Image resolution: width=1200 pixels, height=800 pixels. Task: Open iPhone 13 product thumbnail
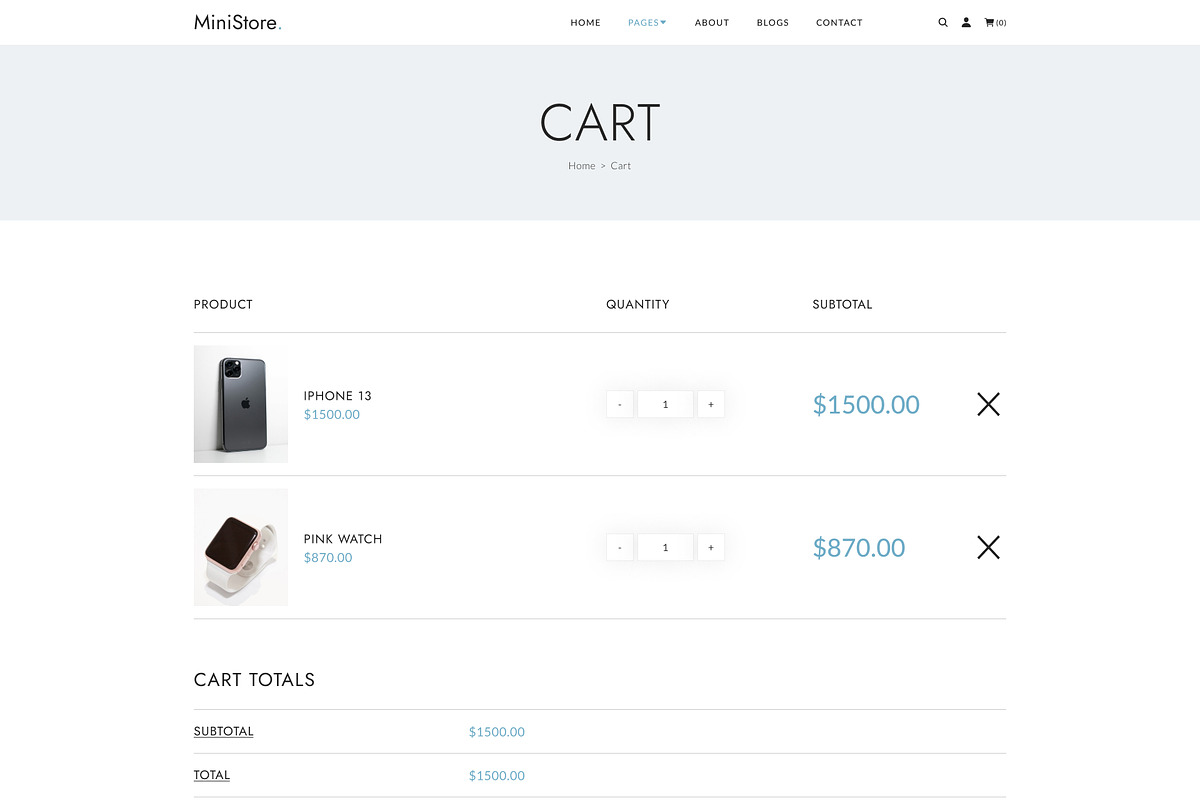point(241,404)
